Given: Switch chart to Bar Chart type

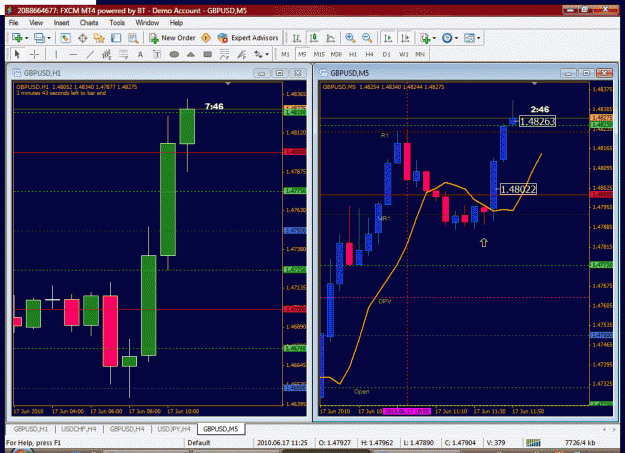Looking at the screenshot, I should [297, 38].
